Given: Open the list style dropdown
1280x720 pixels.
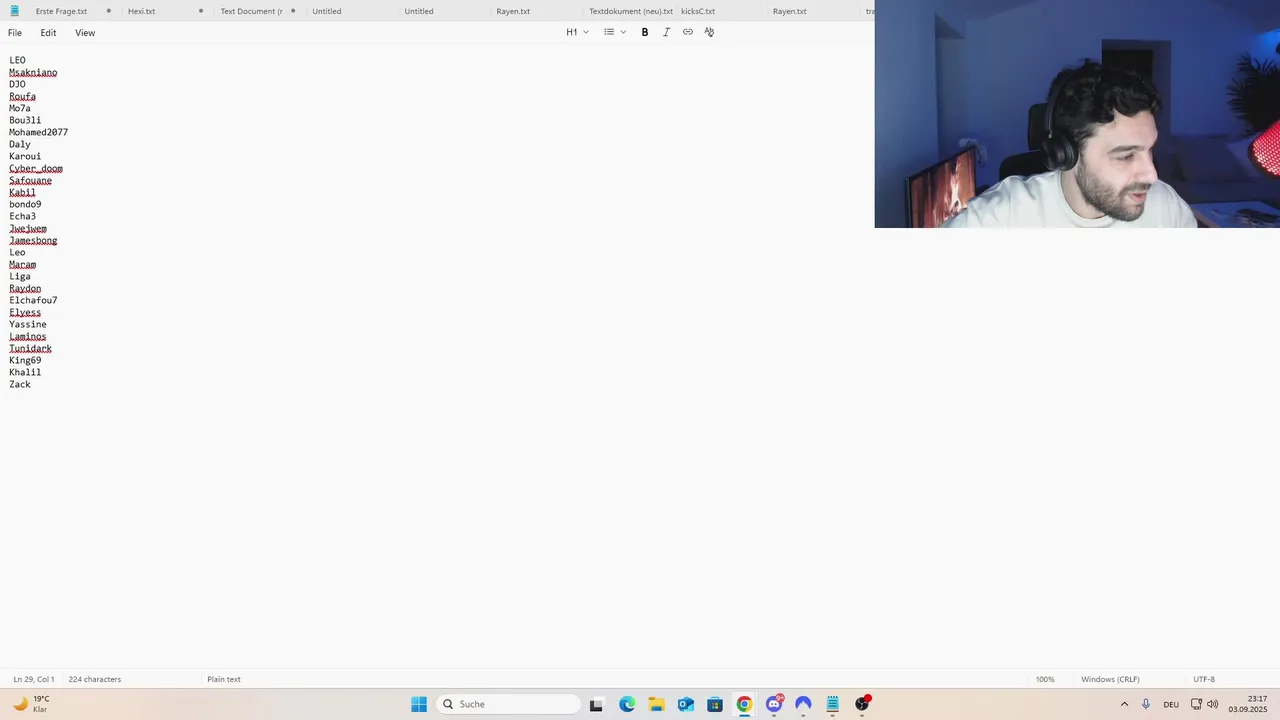Looking at the screenshot, I should 614,32.
